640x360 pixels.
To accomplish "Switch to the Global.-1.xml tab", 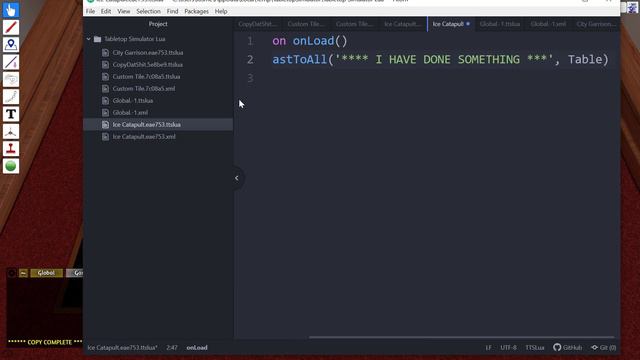I will (548, 24).
